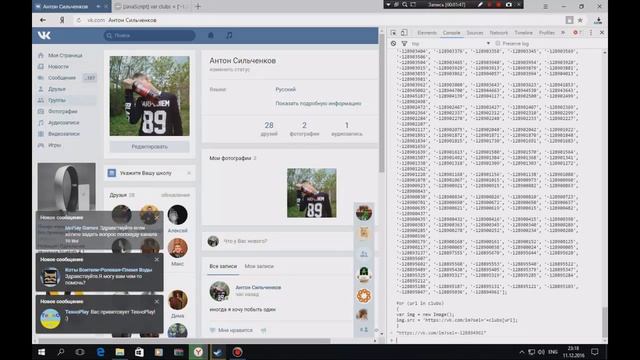Image resolution: width=640 pixels, height=360 pixels.
Task: Clear the console with the clear icon
Action: click(x=393, y=43)
